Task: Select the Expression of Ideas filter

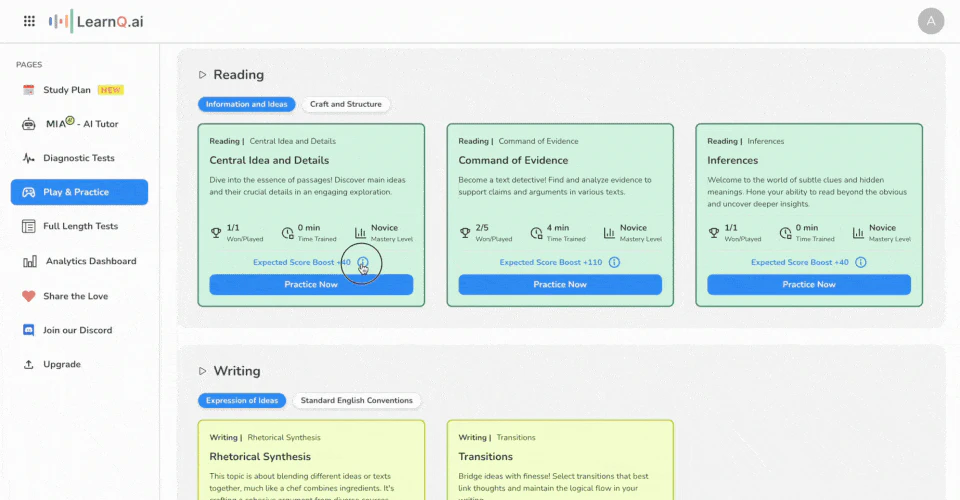Action: pos(241,400)
